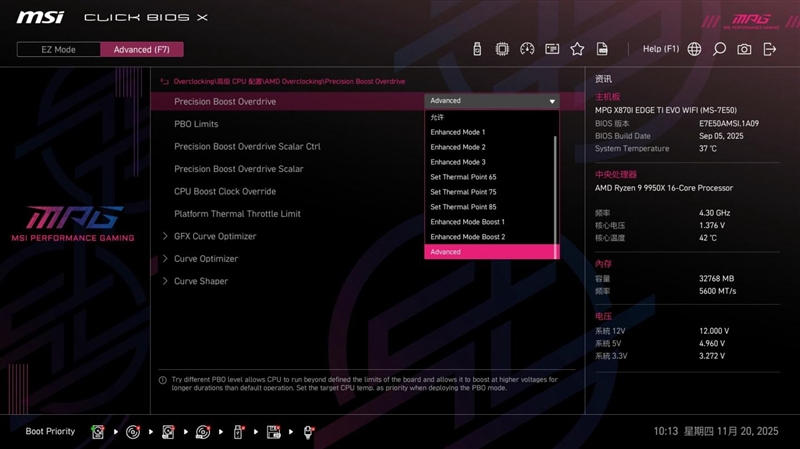Viewport: 800px width, 449px height.
Task: Select the Precision Boost Overdrive row label
Action: tap(225, 102)
